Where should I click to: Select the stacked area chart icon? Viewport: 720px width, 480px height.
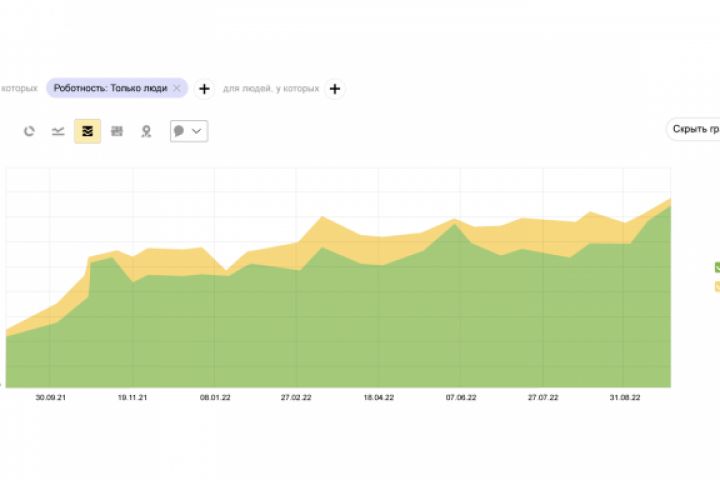pos(87,131)
